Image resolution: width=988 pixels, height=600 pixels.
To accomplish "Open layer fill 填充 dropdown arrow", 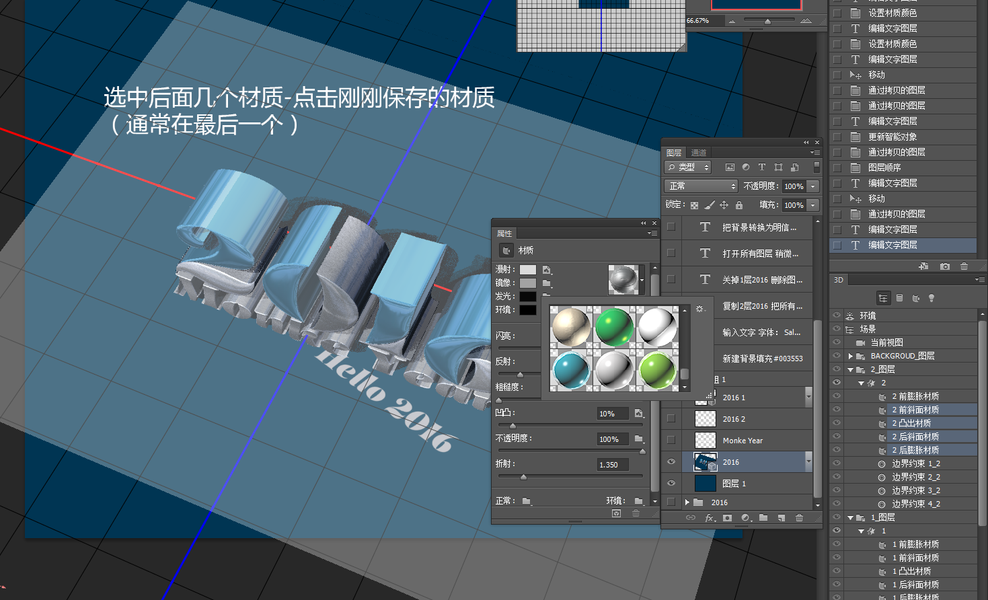I will (813, 205).
